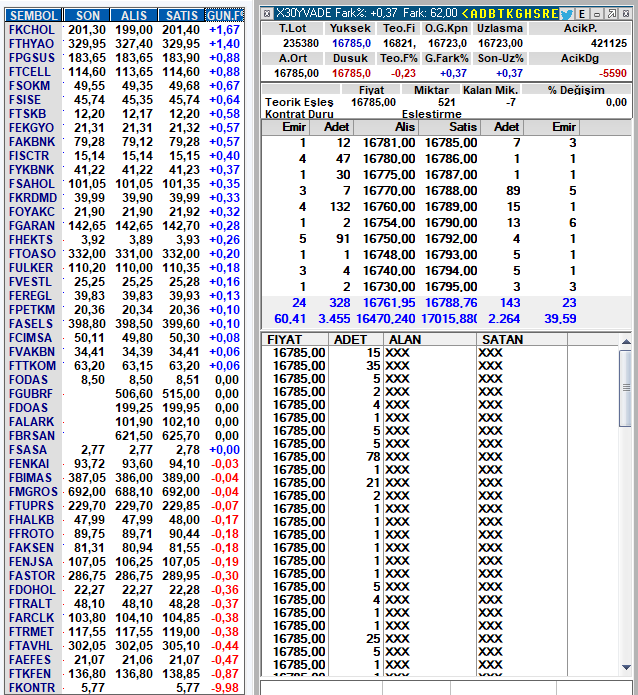
Task: Click ask price 16795,00 in order book
Action: coord(451,286)
